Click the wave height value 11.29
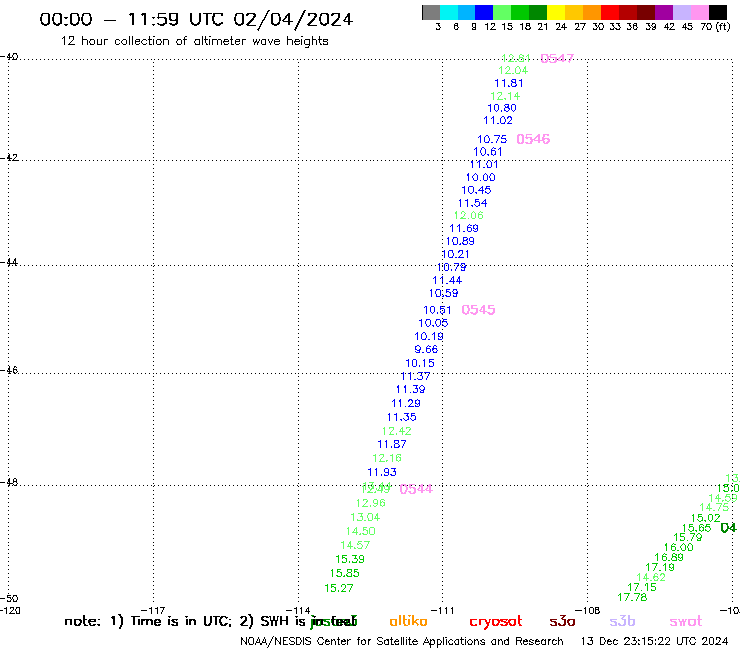This screenshot has height=650, width=740. 406,404
